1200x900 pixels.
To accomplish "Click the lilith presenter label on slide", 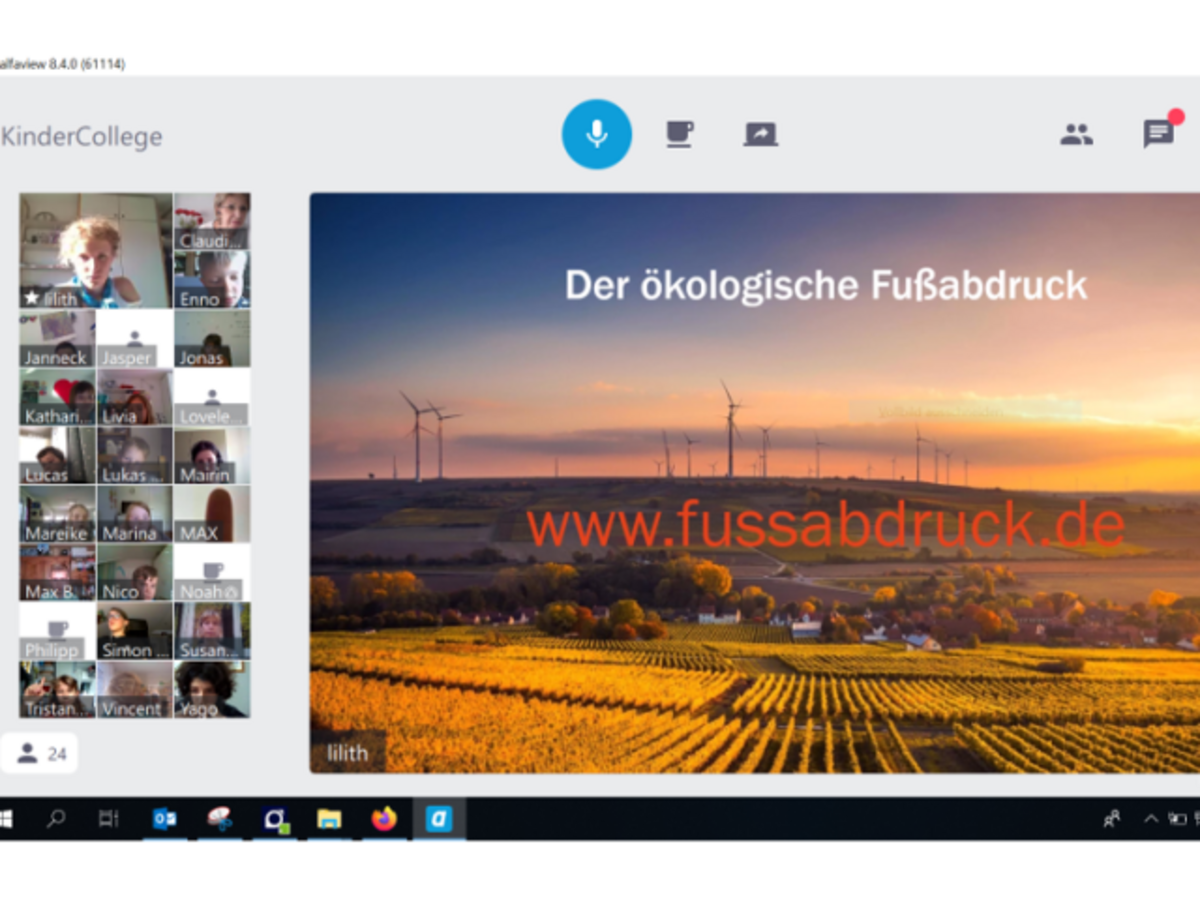I will click(x=347, y=753).
